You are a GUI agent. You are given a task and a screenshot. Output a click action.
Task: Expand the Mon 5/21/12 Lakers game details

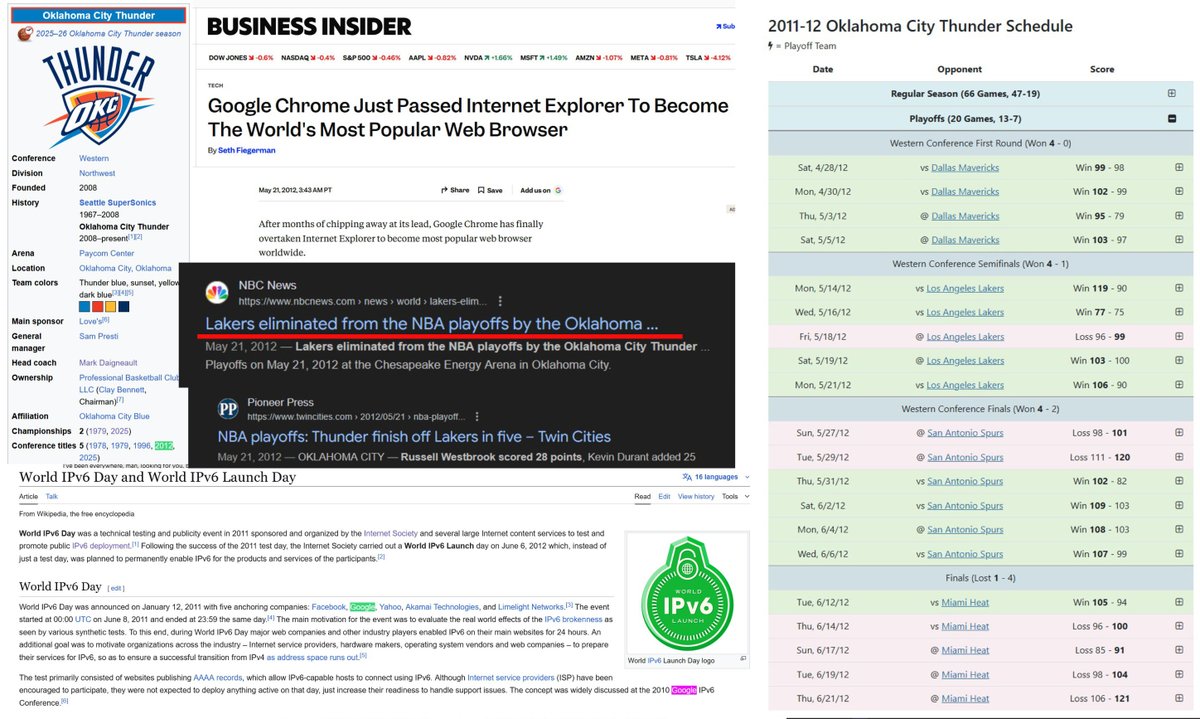tap(1179, 384)
